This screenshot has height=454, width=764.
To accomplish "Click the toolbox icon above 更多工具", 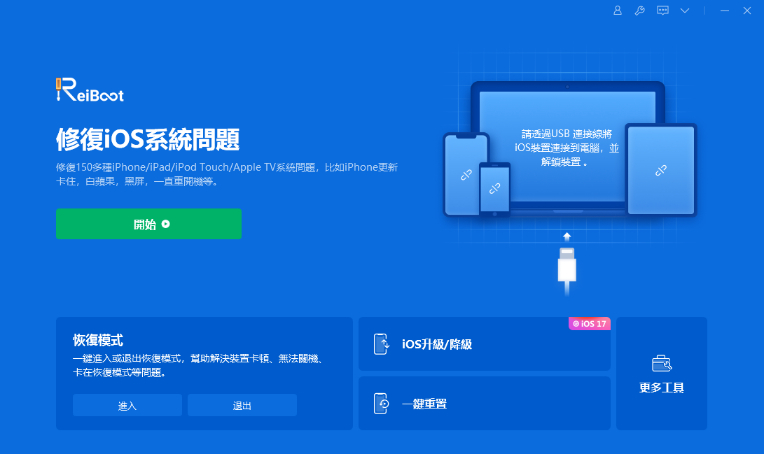I will point(662,363).
